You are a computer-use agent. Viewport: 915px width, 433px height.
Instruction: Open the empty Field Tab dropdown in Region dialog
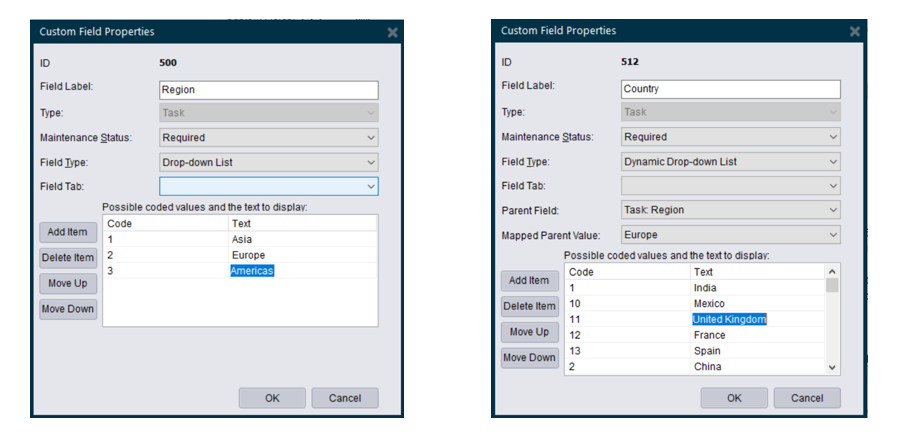coord(268,186)
